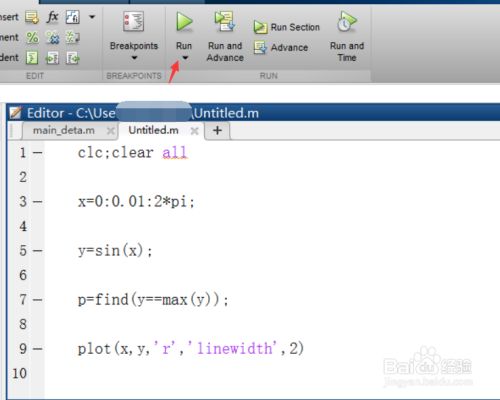Image resolution: width=500 pixels, height=400 pixels.
Task: Click the fx insert function icon
Action: pyautogui.click(x=53, y=17)
